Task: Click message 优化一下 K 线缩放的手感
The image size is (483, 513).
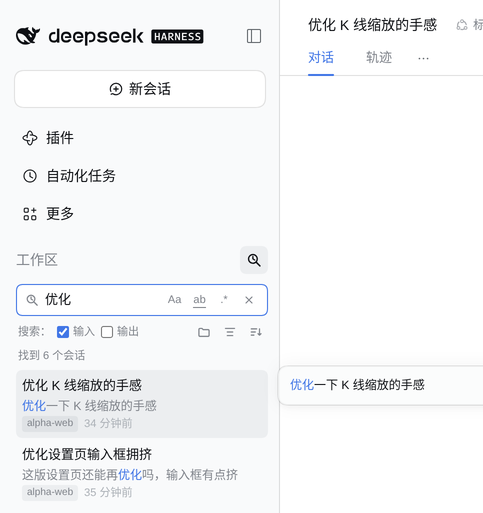Action: pos(357,385)
